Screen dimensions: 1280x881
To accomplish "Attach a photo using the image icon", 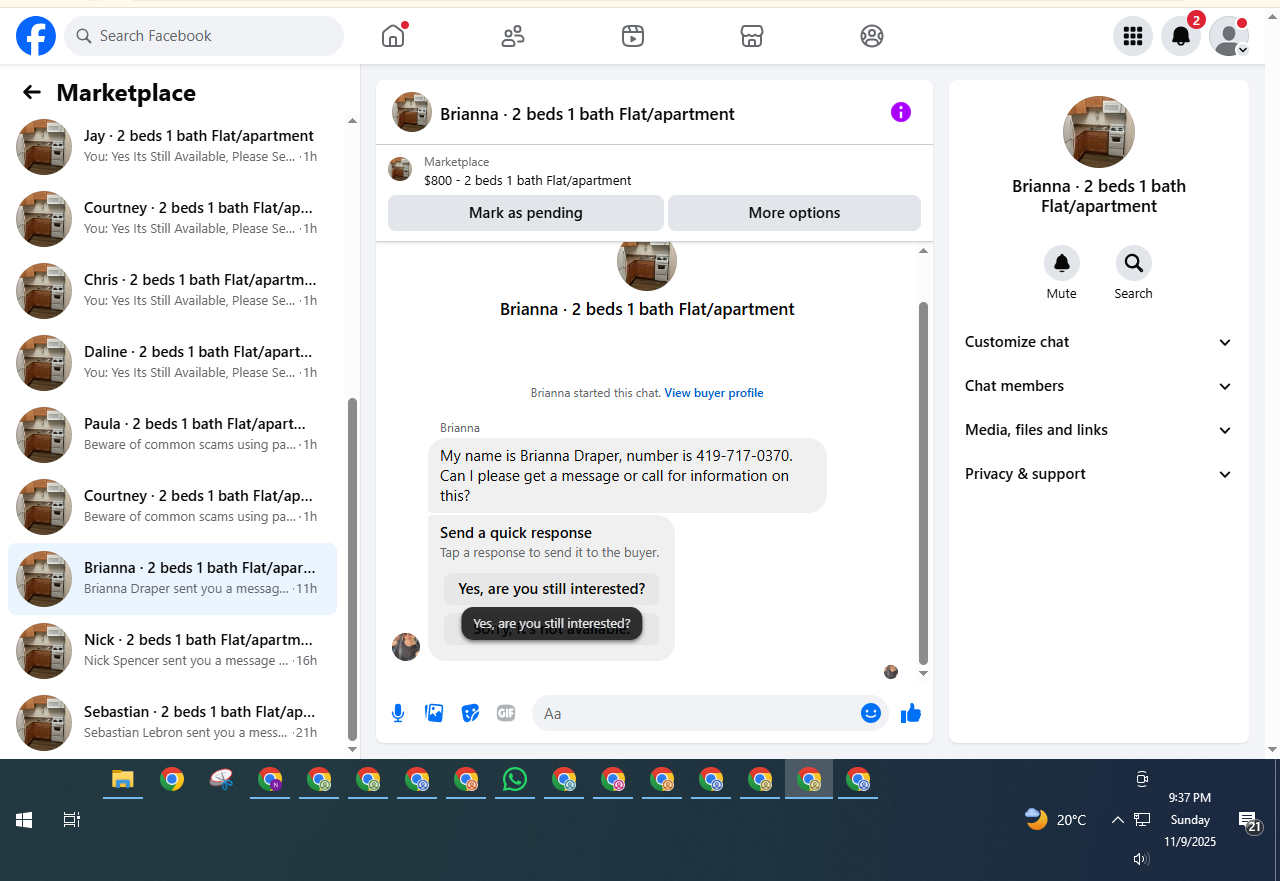I will (434, 713).
